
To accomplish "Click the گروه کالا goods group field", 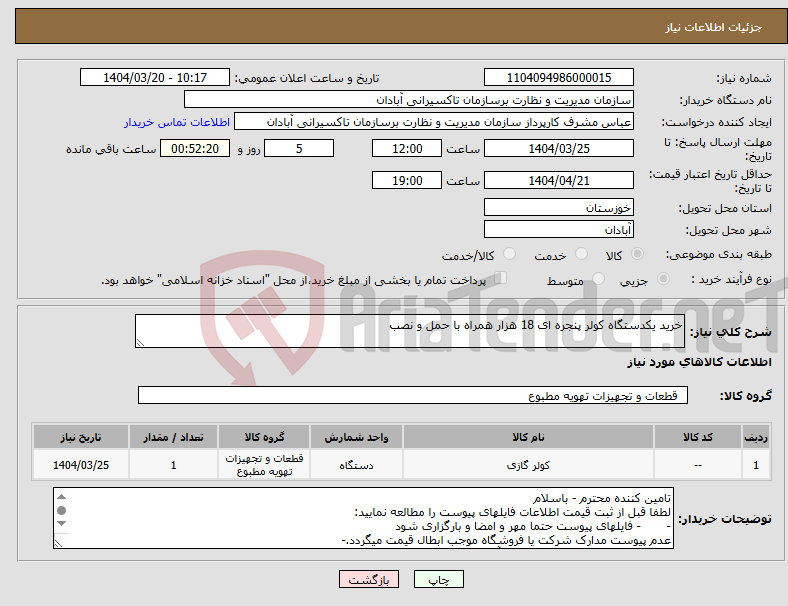I will point(413,395).
